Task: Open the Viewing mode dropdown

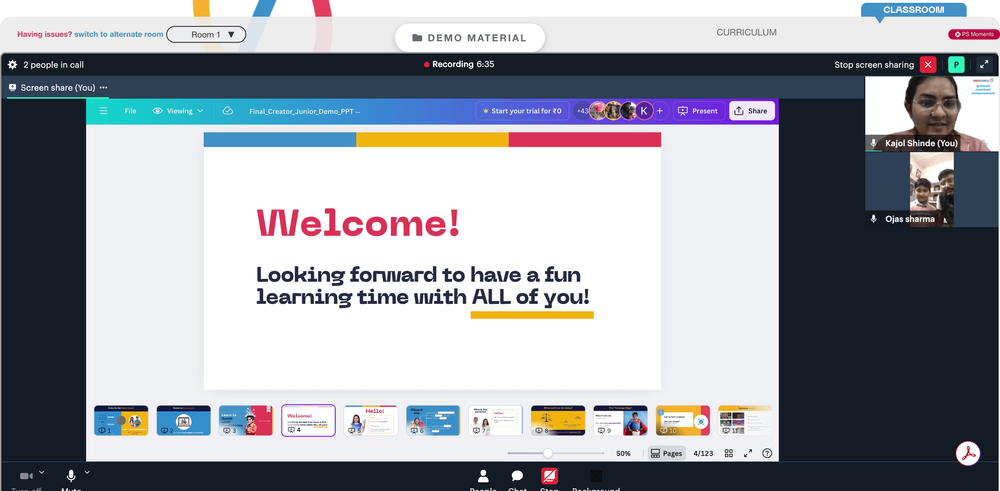Action: point(178,111)
